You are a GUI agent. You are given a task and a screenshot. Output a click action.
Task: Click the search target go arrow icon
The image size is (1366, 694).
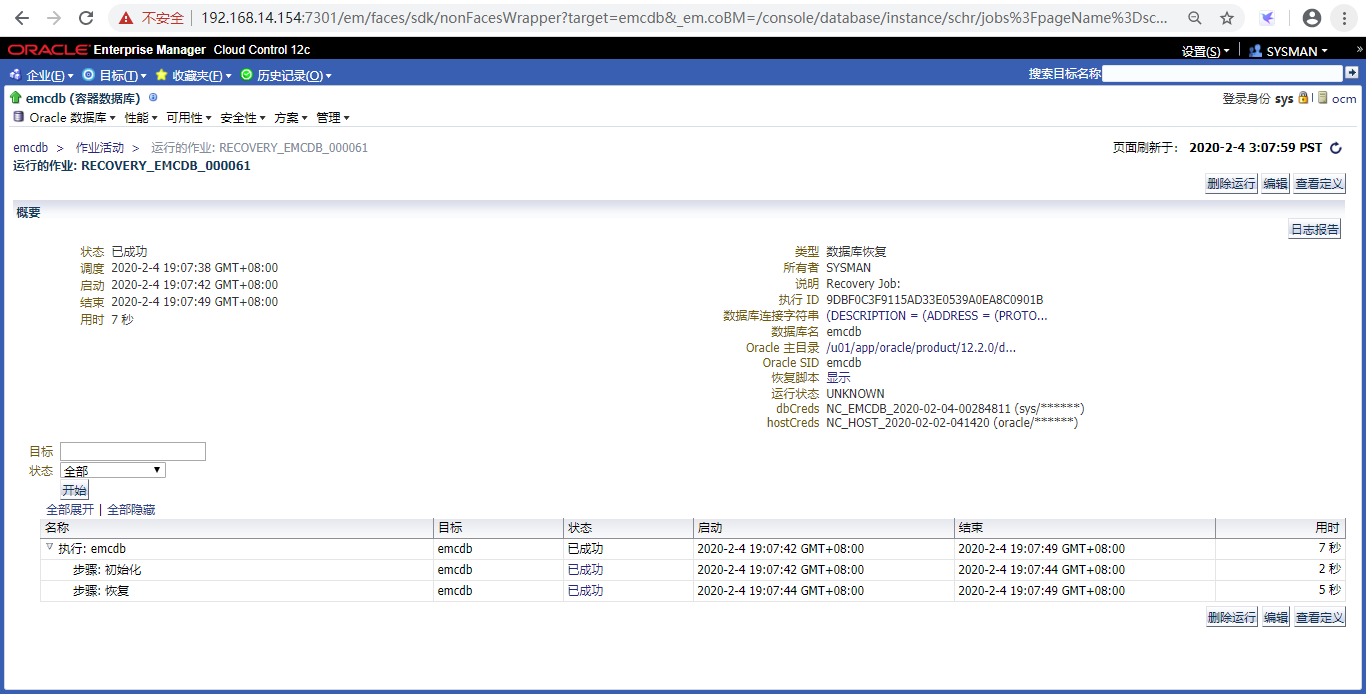1352,73
